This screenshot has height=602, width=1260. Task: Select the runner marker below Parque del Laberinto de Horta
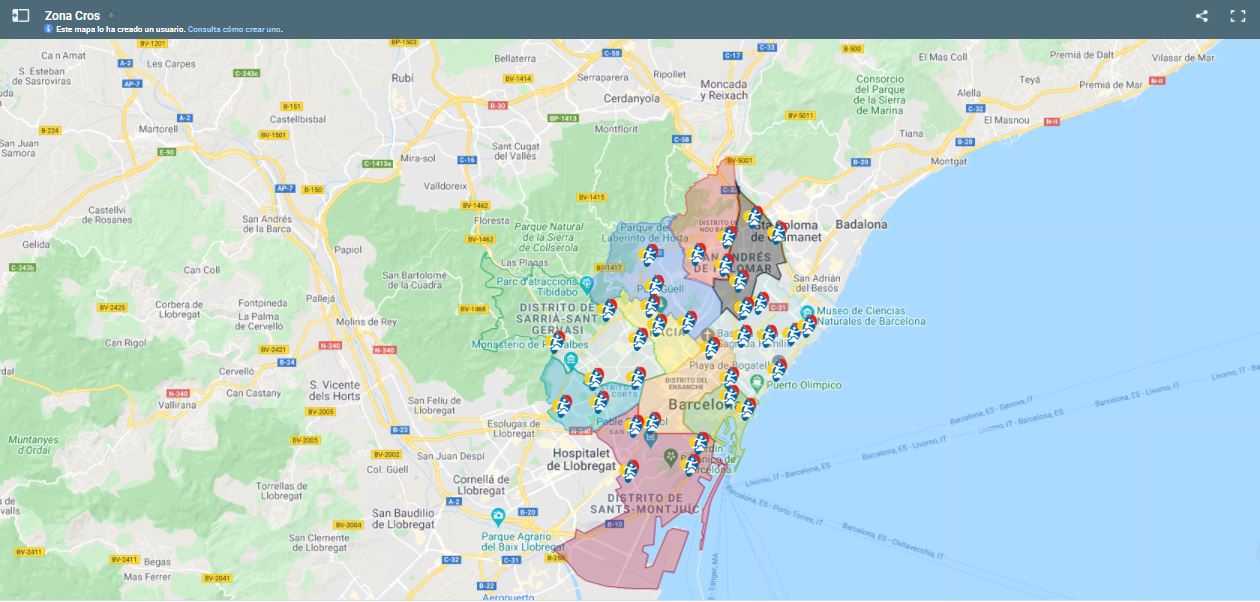click(x=650, y=256)
